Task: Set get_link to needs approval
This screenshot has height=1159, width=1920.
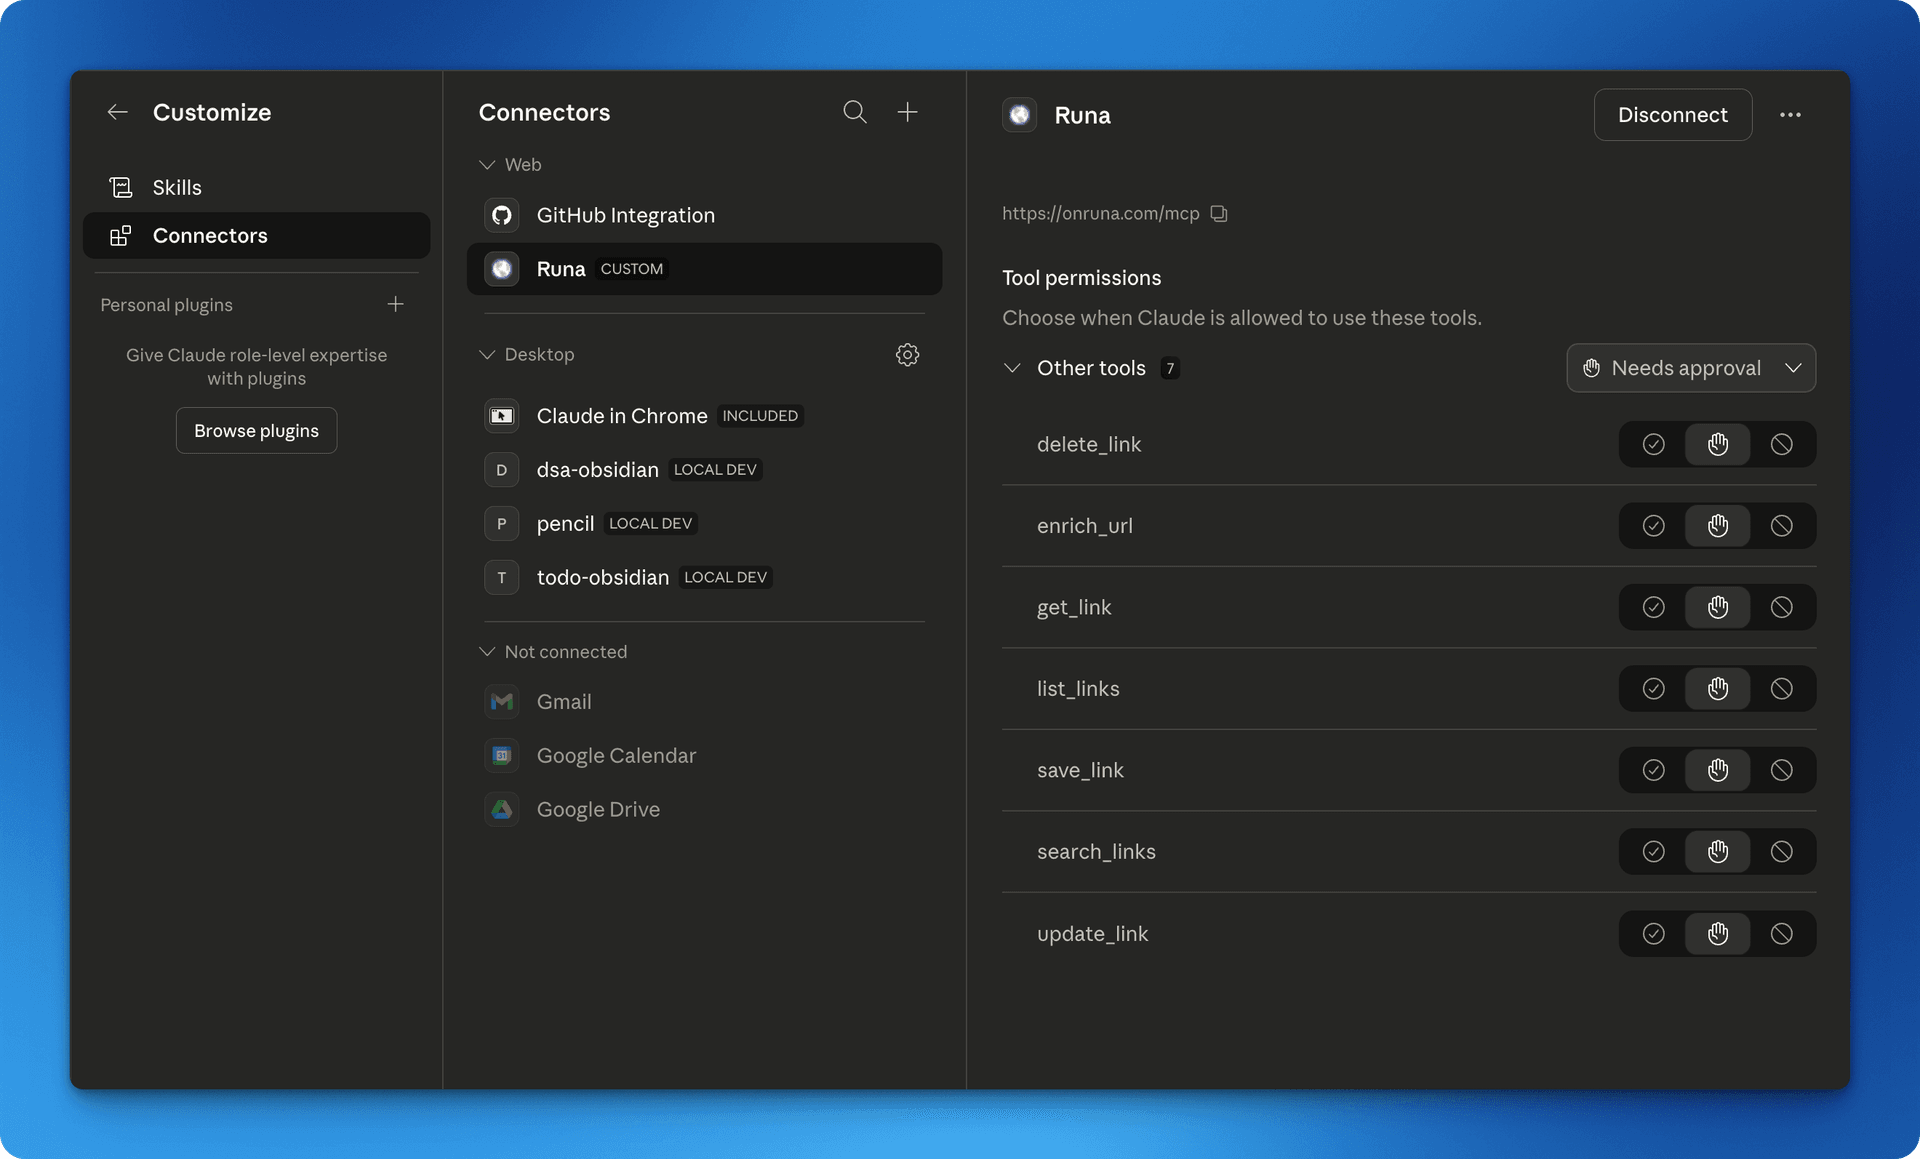Action: pyautogui.click(x=1717, y=607)
